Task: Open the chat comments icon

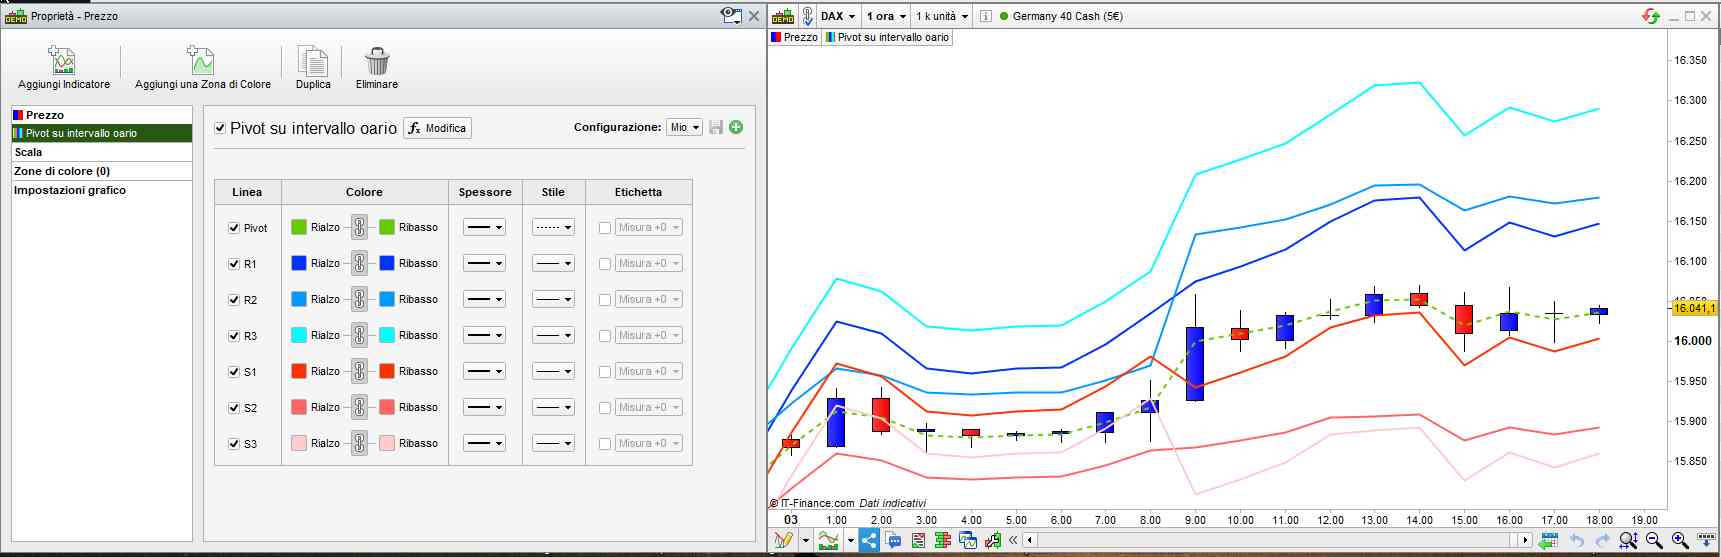Action: click(x=894, y=540)
